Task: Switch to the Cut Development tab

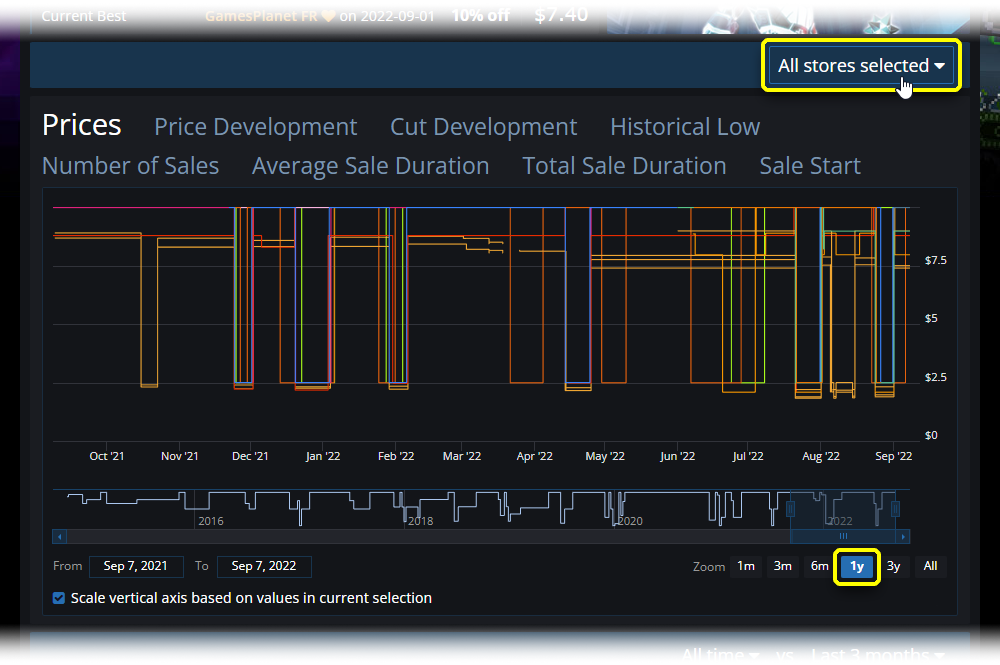Action: (x=484, y=127)
